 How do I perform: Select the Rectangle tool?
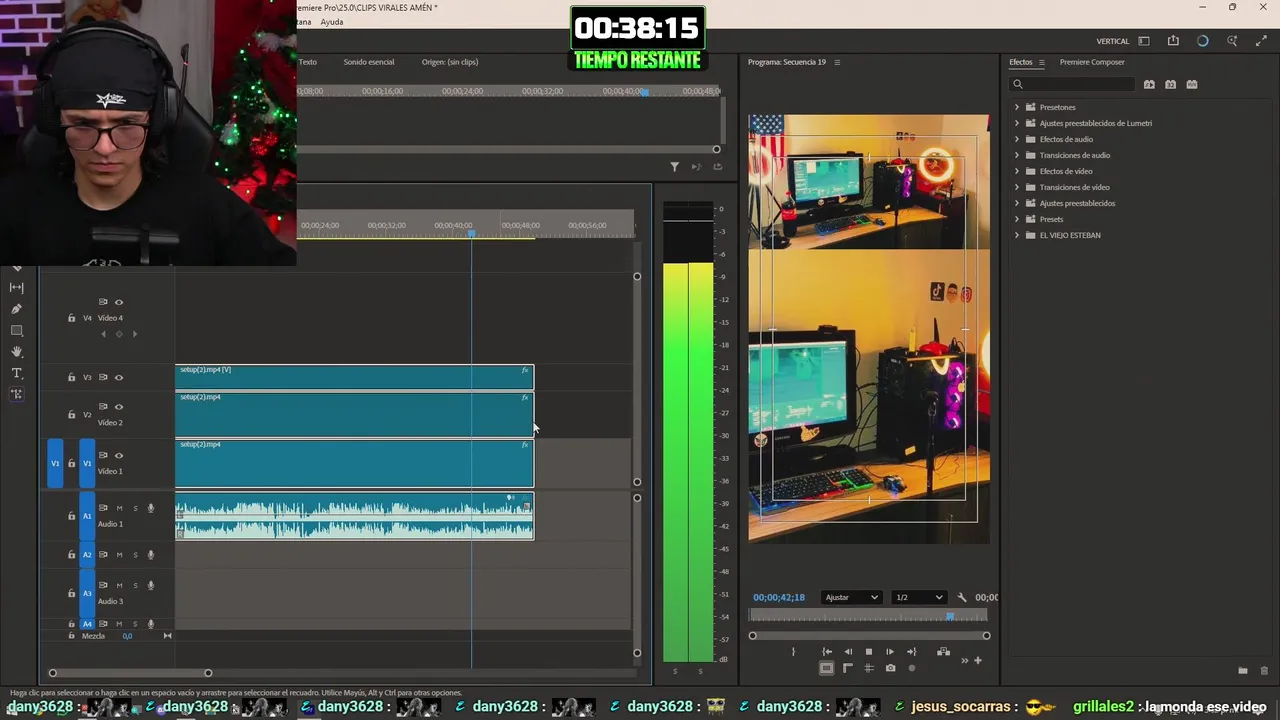[16, 330]
